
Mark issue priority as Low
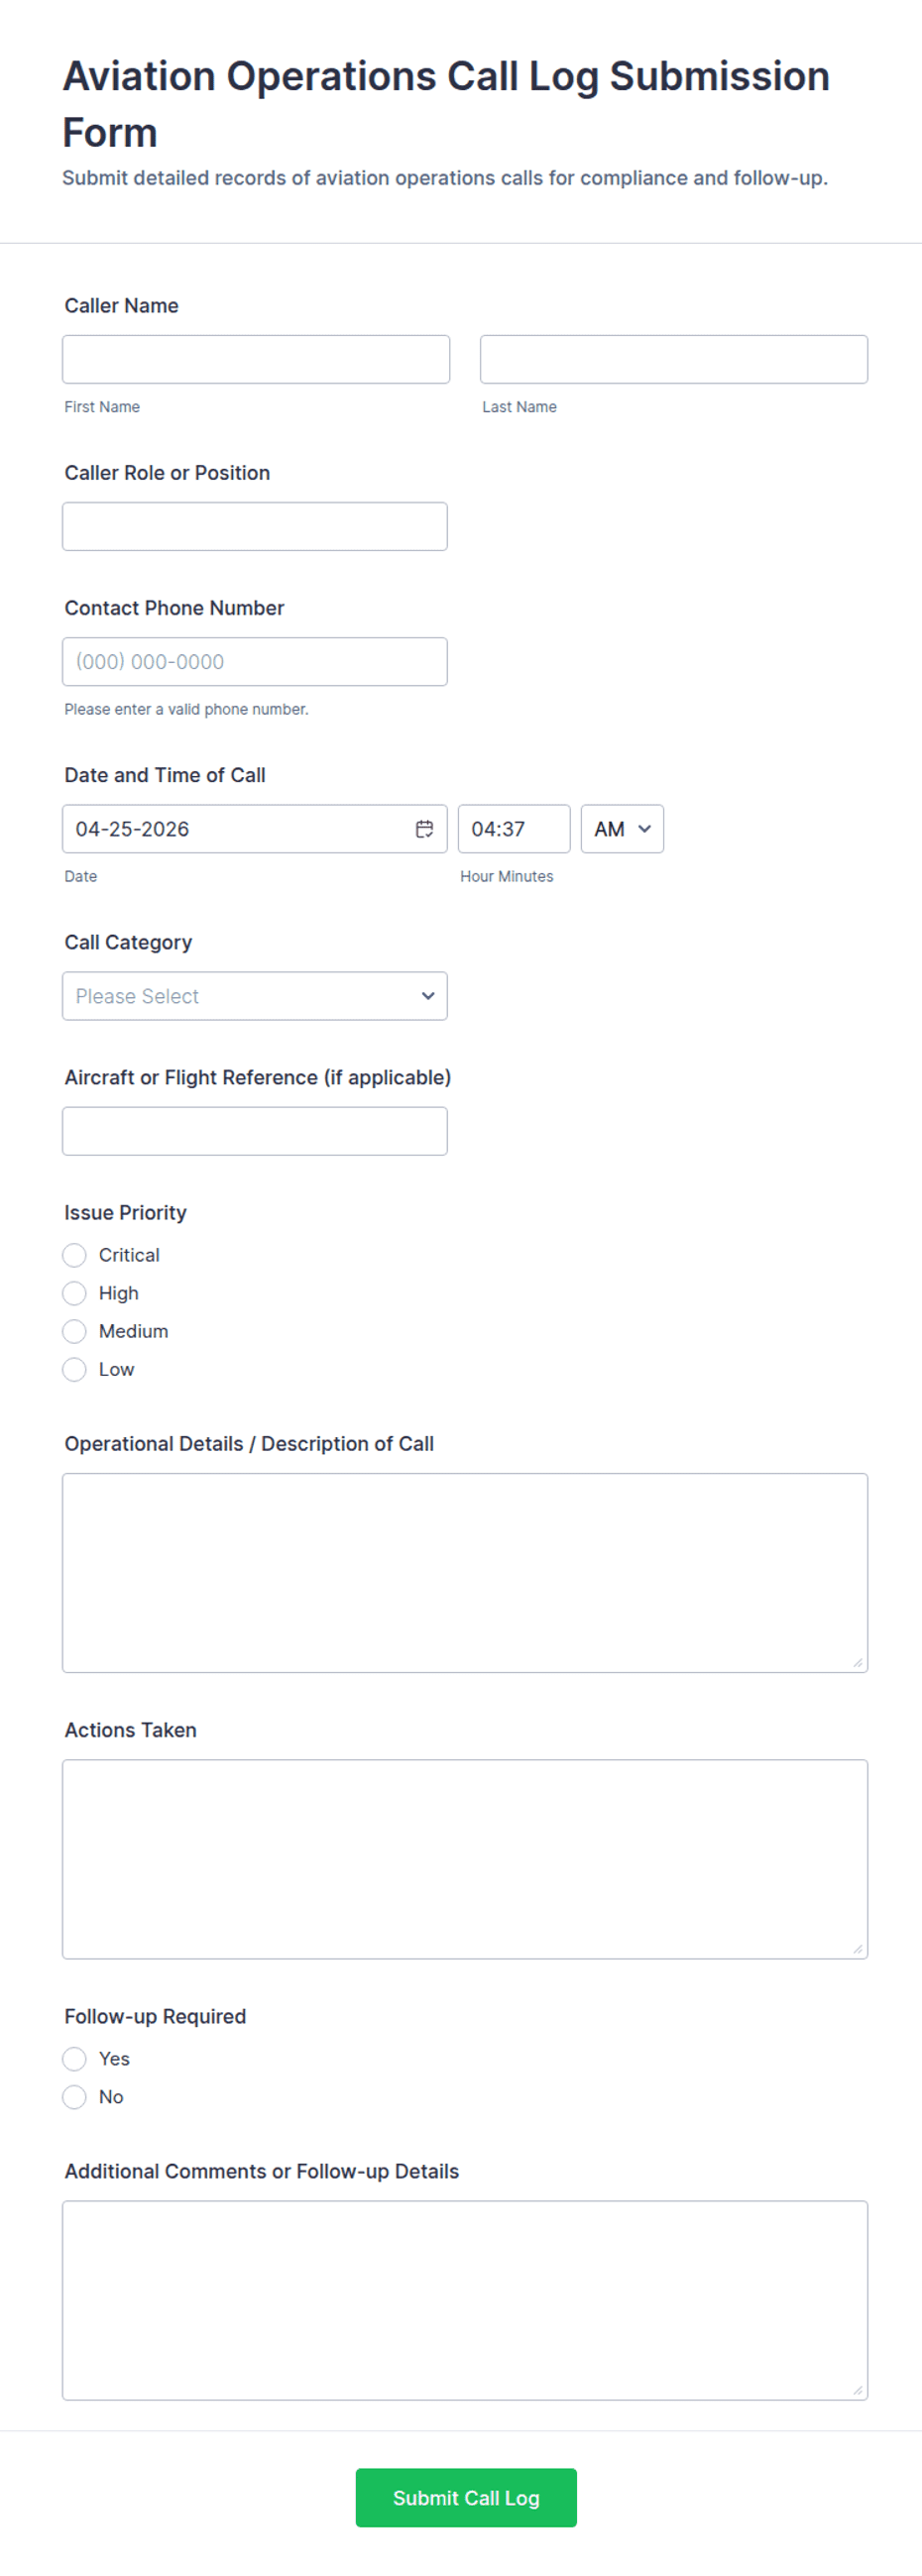coord(75,1369)
